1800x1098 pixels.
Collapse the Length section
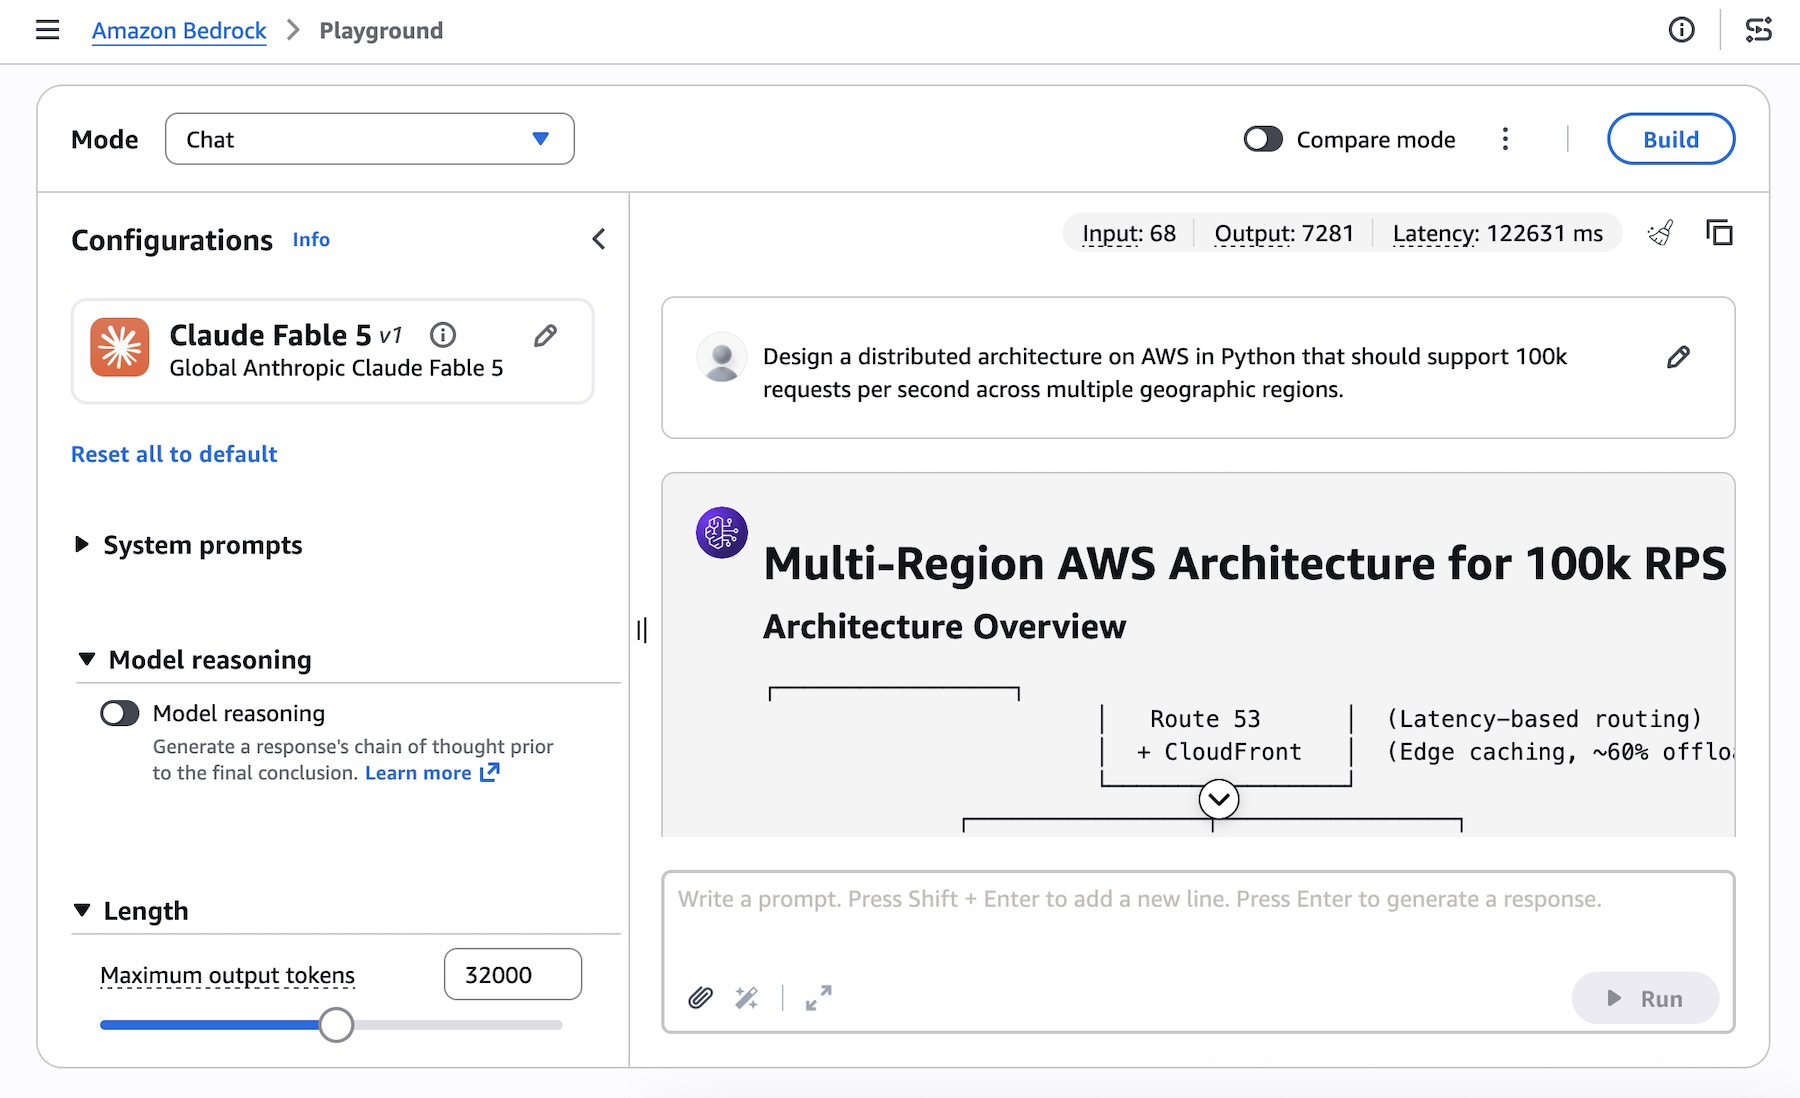(131, 911)
